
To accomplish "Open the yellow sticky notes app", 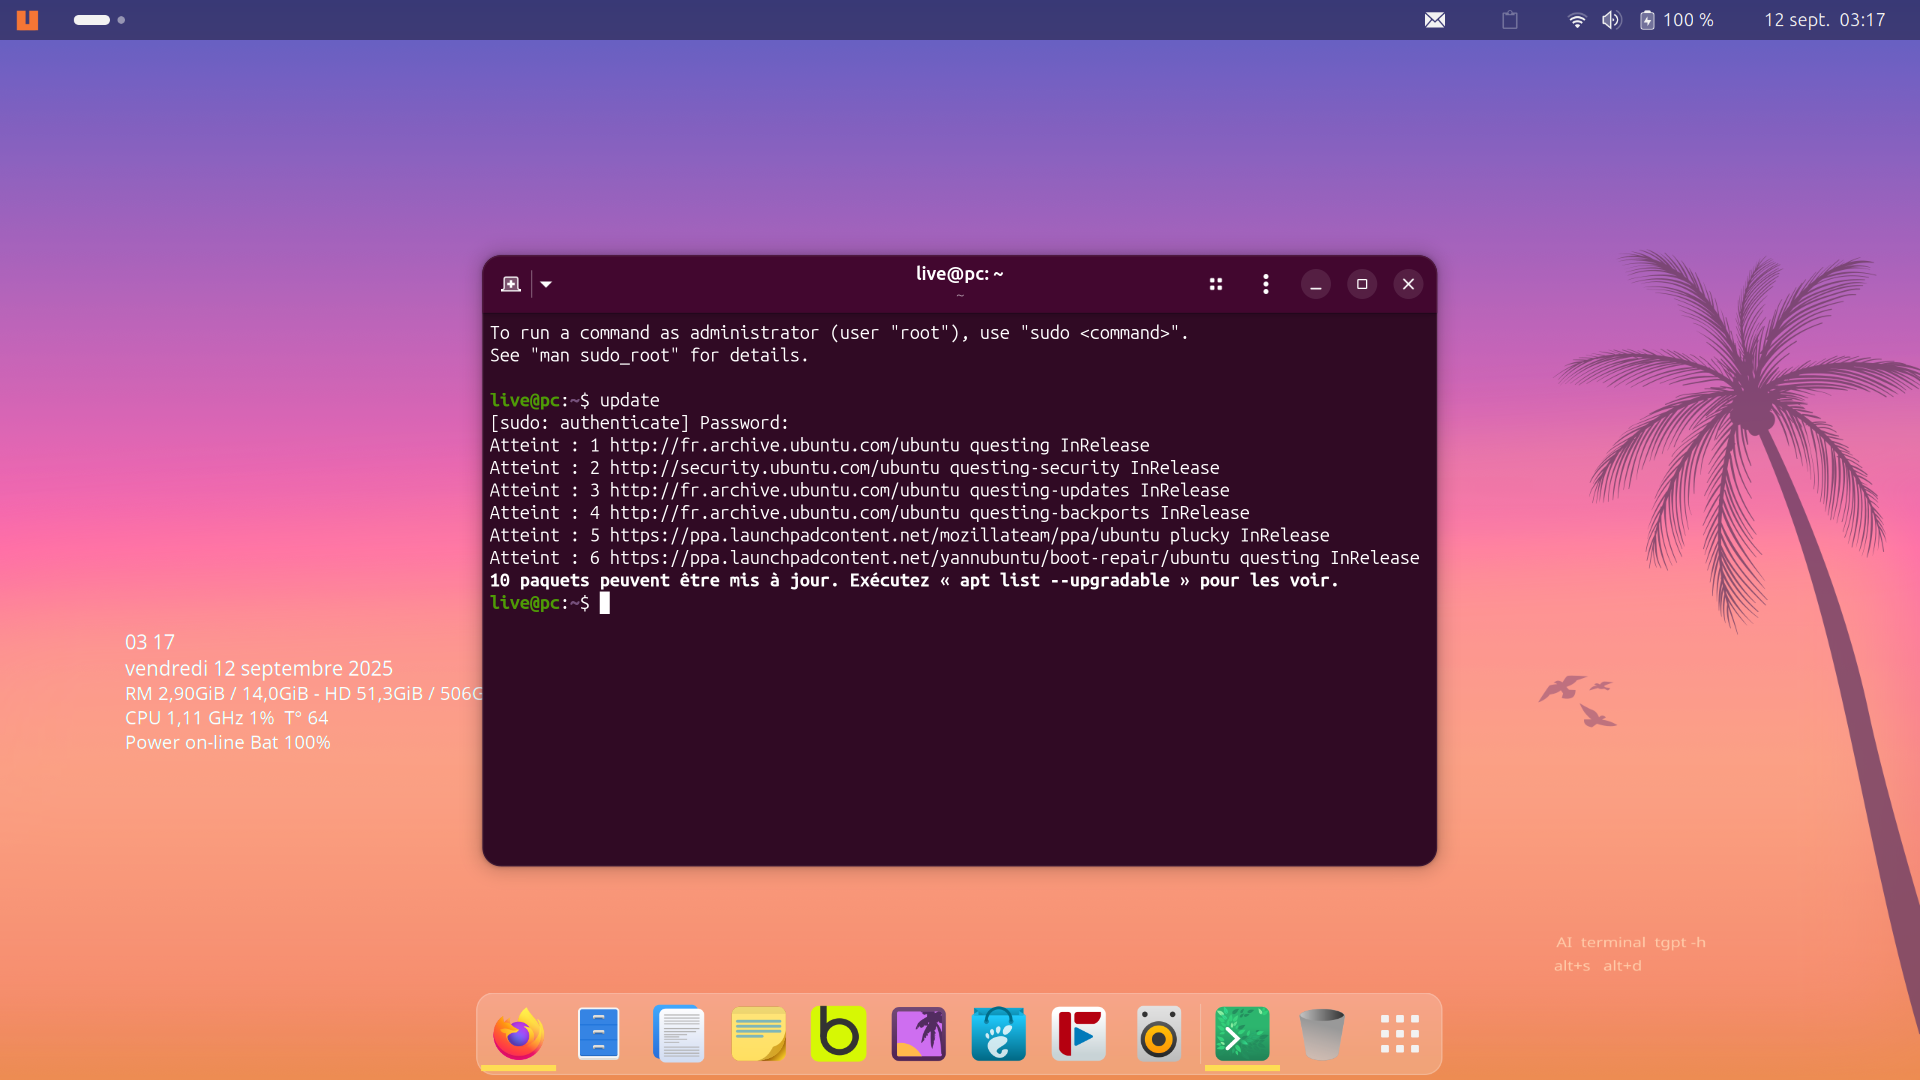I will [x=759, y=1034].
